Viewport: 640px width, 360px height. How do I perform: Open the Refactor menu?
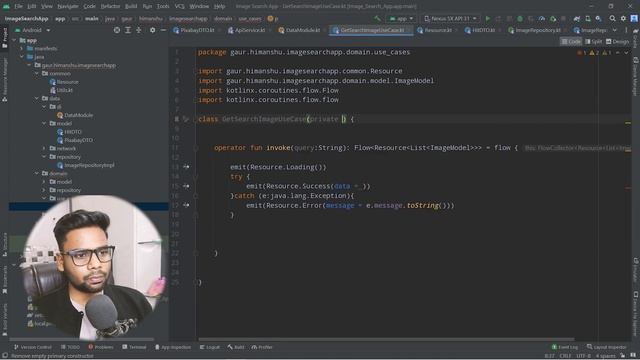110,7
